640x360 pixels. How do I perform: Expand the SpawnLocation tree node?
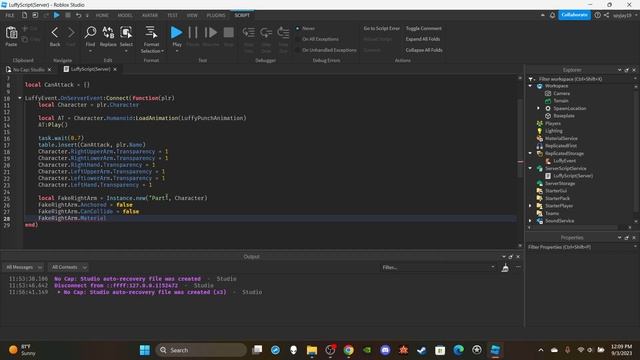coord(538,109)
